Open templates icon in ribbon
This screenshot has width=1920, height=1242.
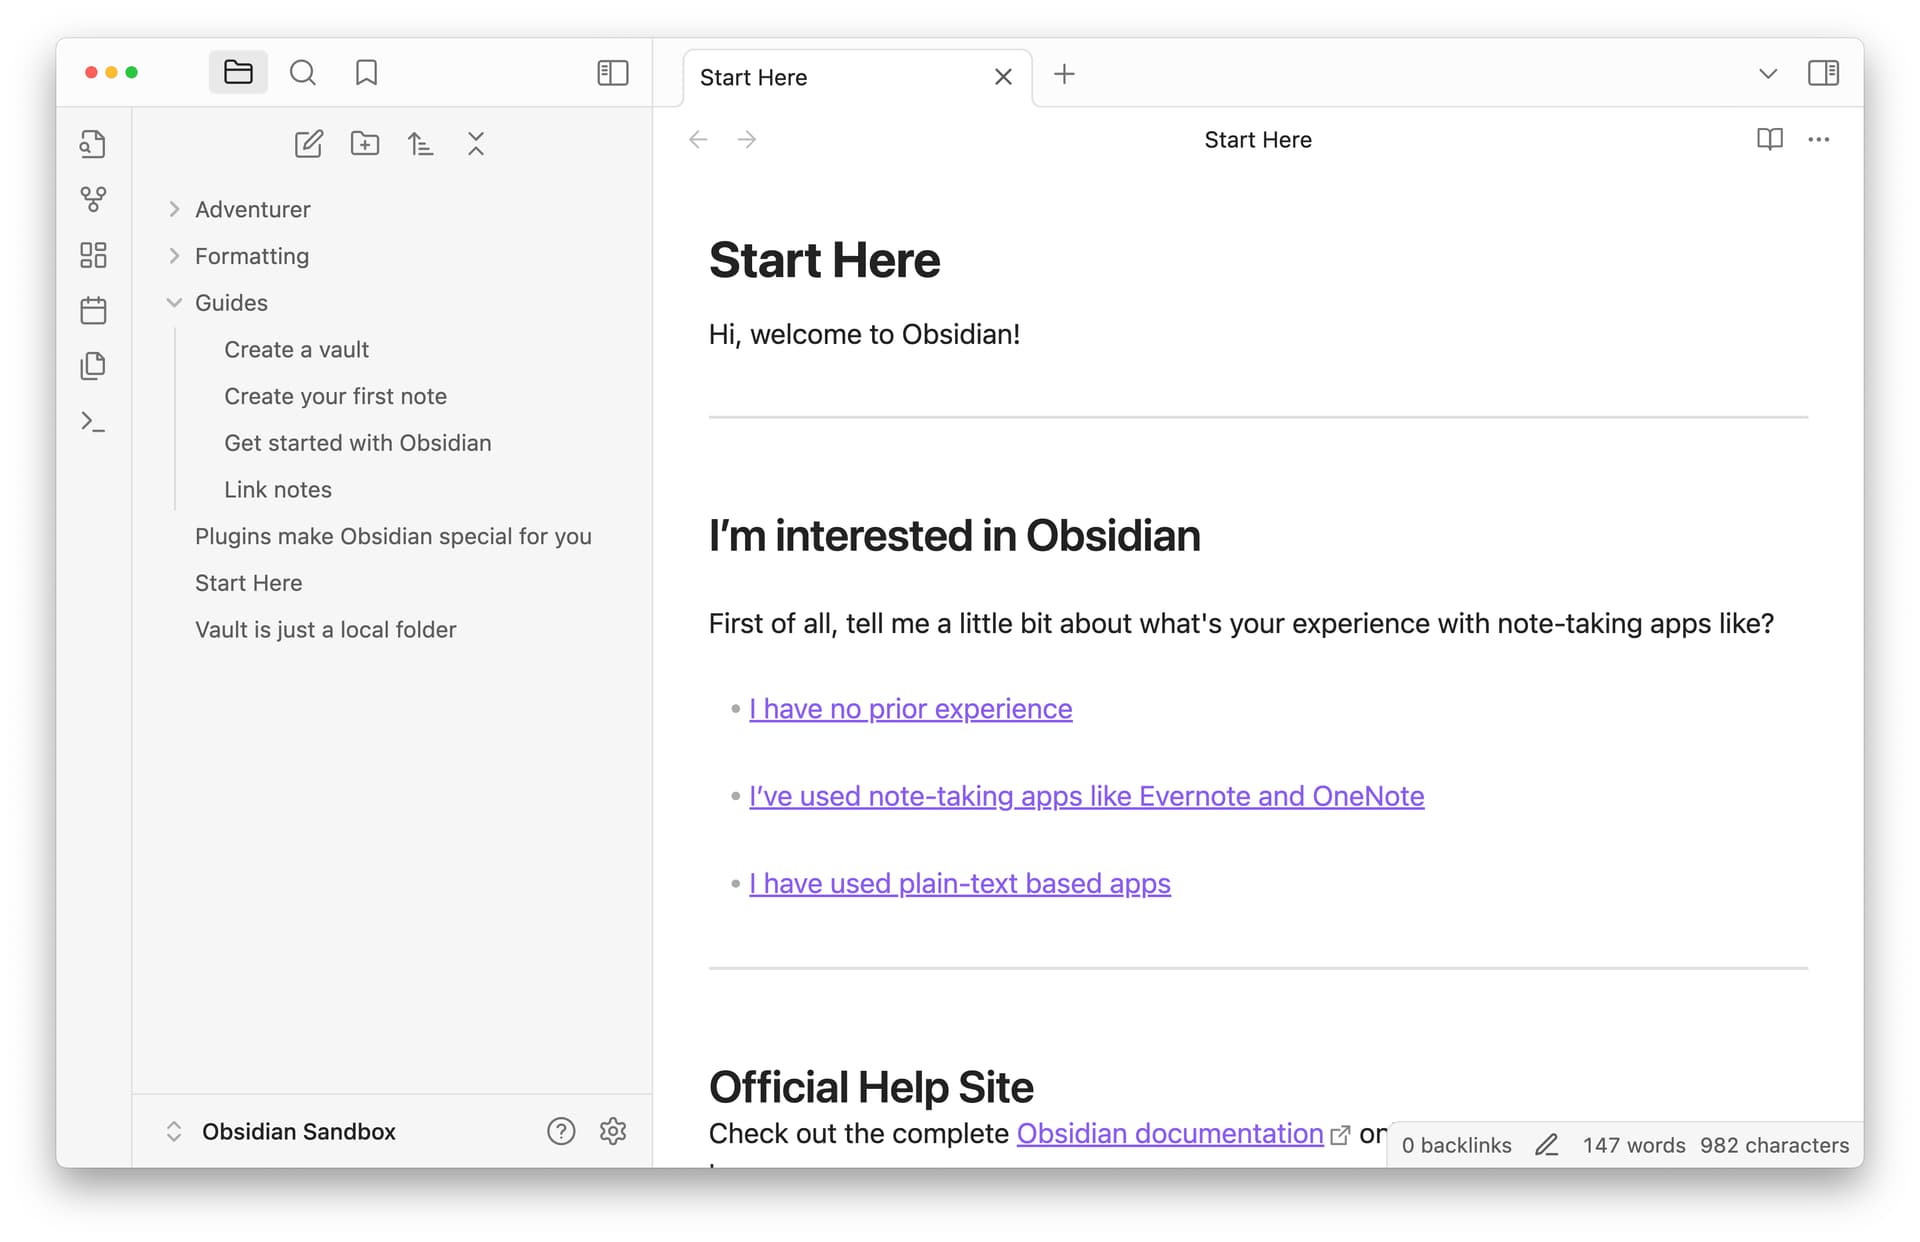(93, 366)
